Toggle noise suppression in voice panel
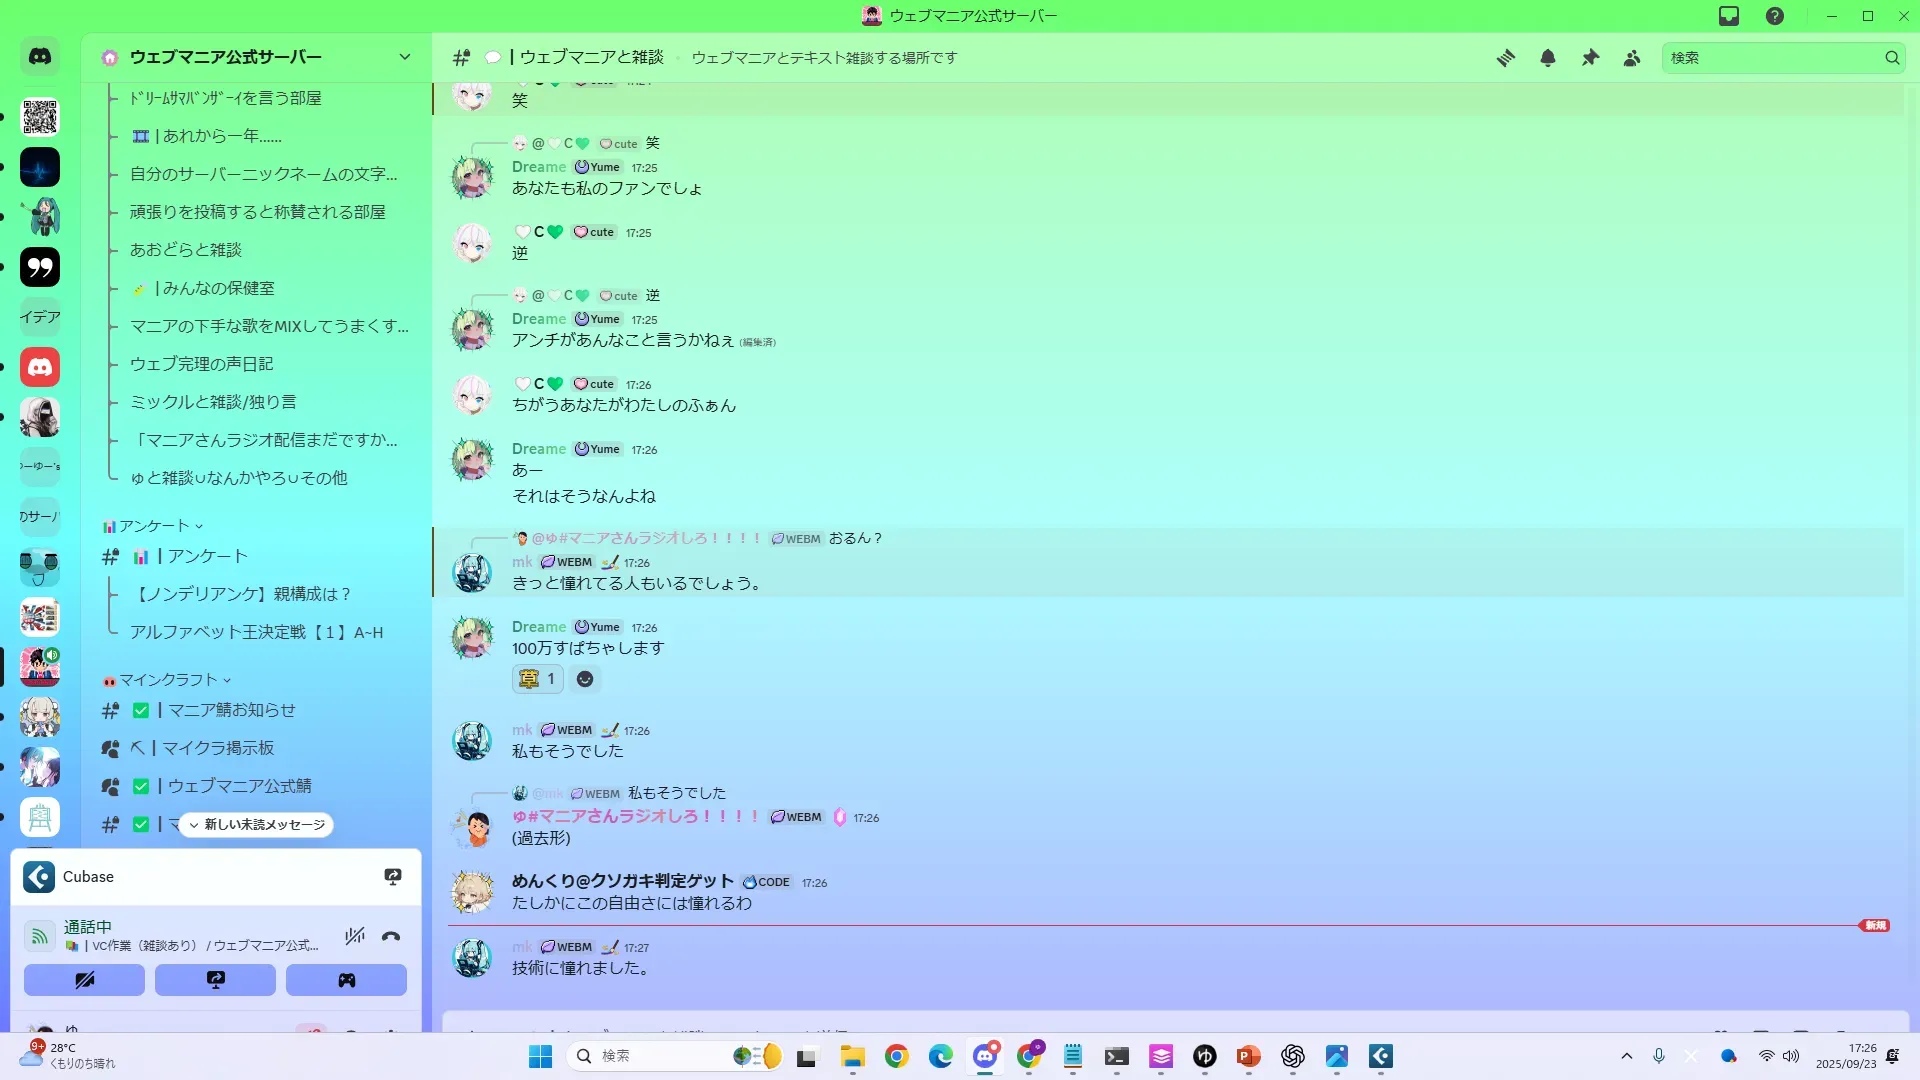1920x1080 pixels. pos(354,936)
